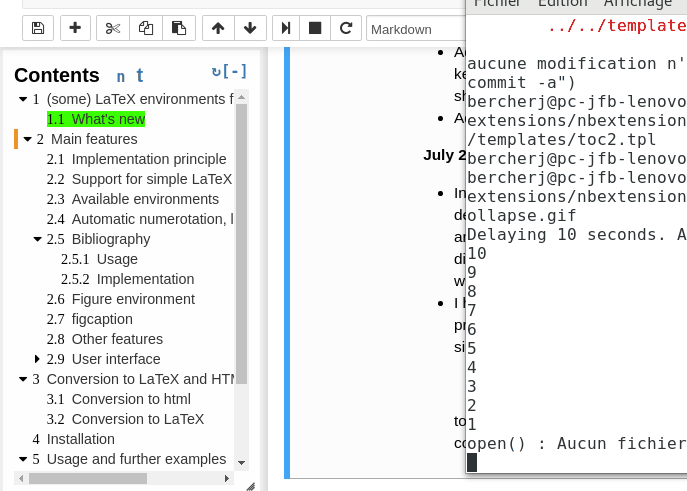Open the Edition menu in the terminal
Screen dimensions: 687x491
(x=562, y=4)
